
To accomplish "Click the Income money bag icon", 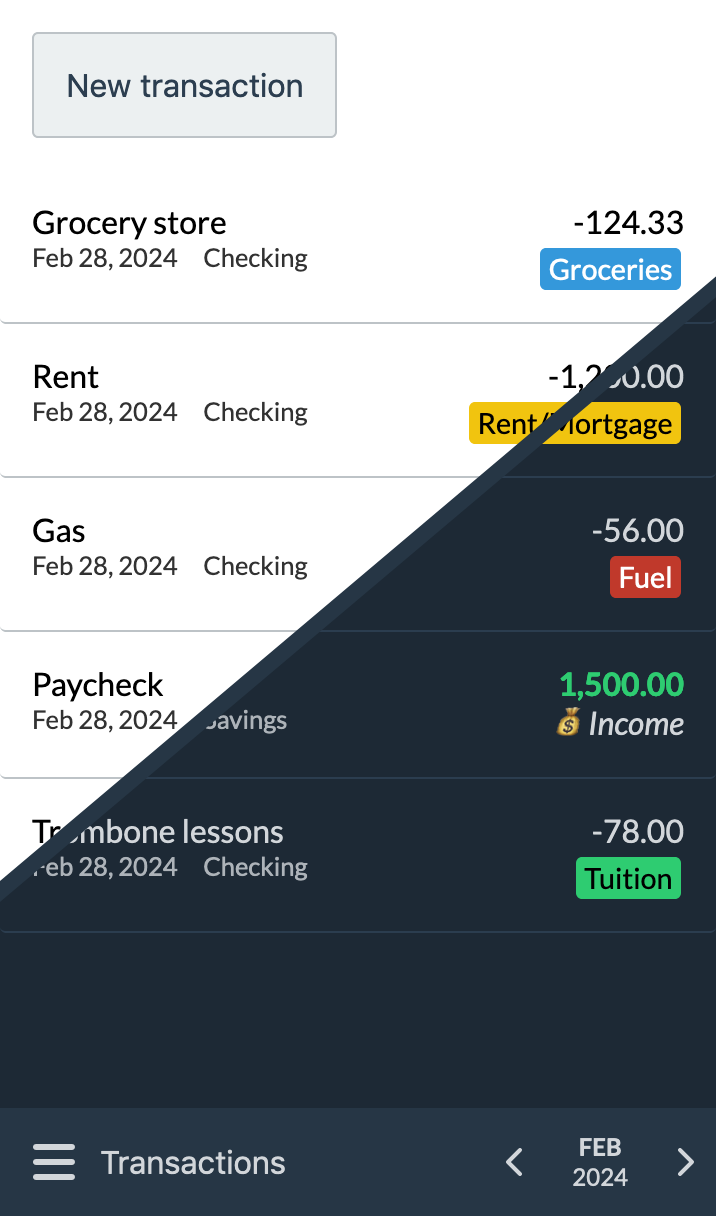I will 566,723.
